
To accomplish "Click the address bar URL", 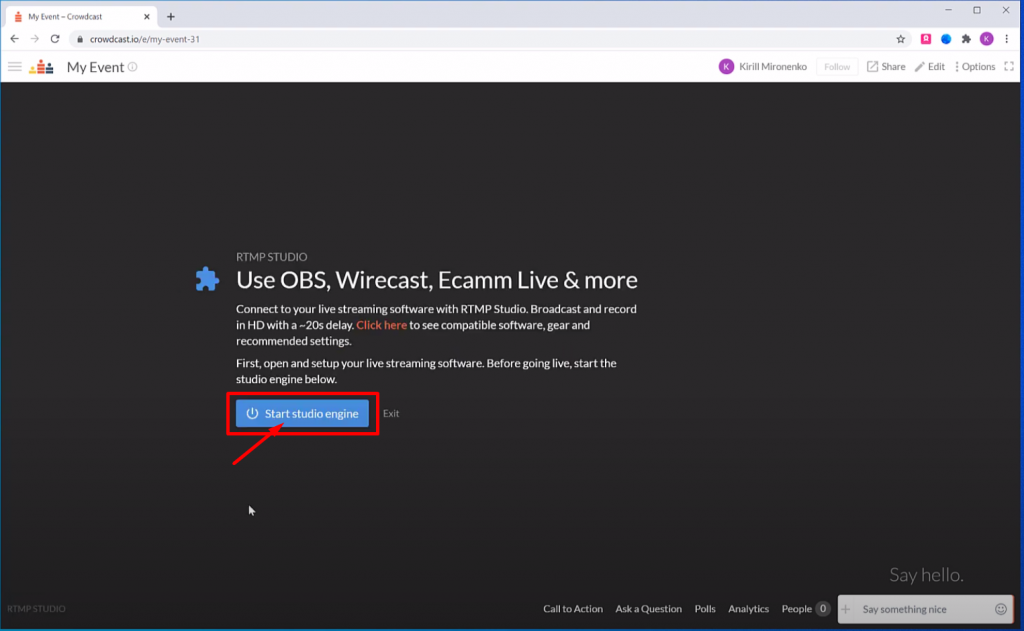I will pyautogui.click(x=144, y=39).
